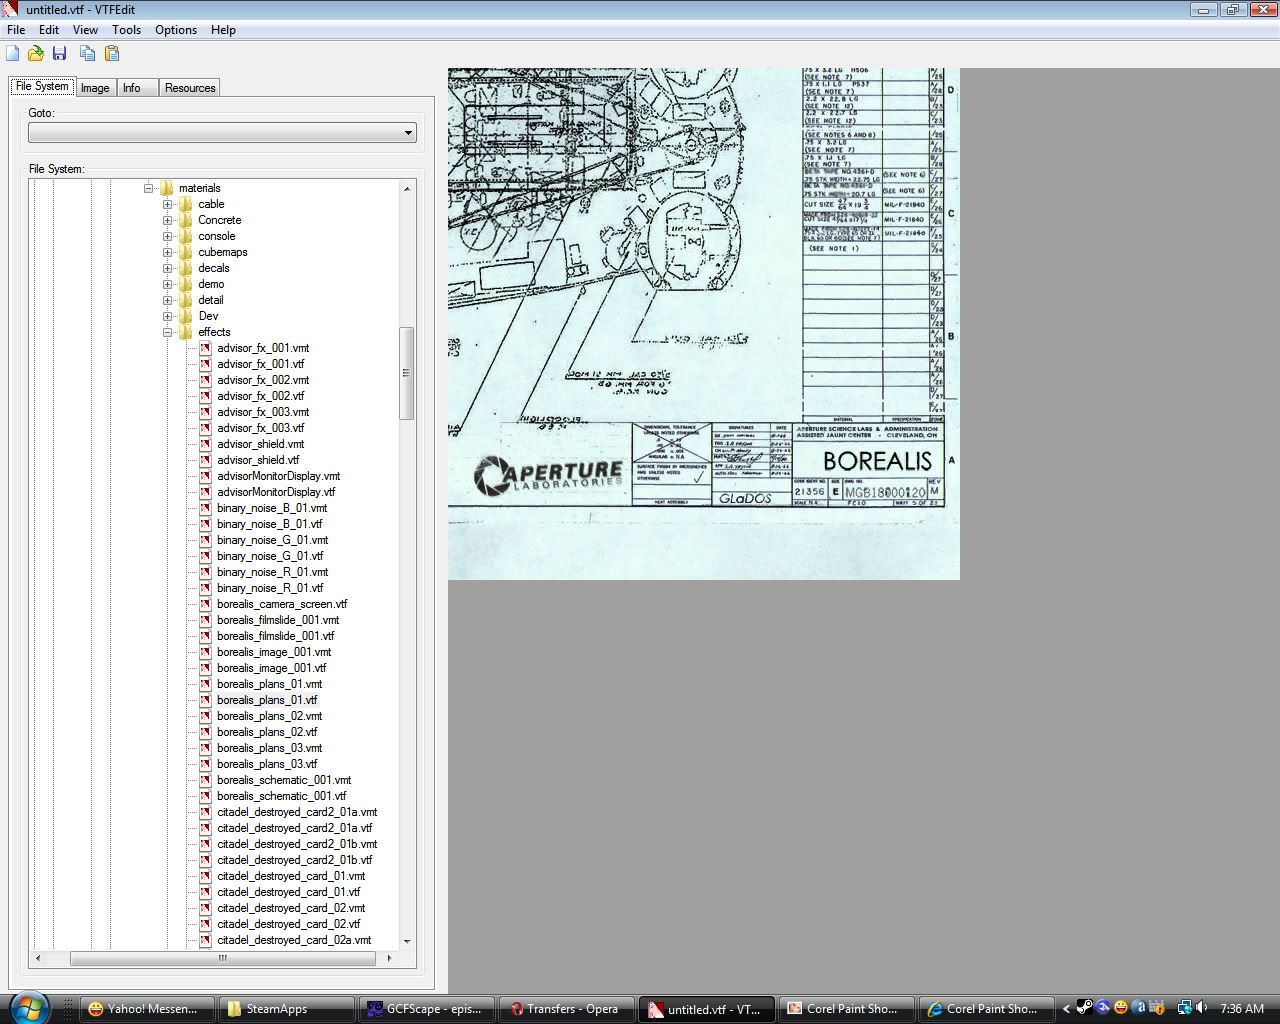Select citadel_destroyed_card2_01b.vmt file
Viewport: 1280px width, 1024px height.
pyautogui.click(x=297, y=844)
